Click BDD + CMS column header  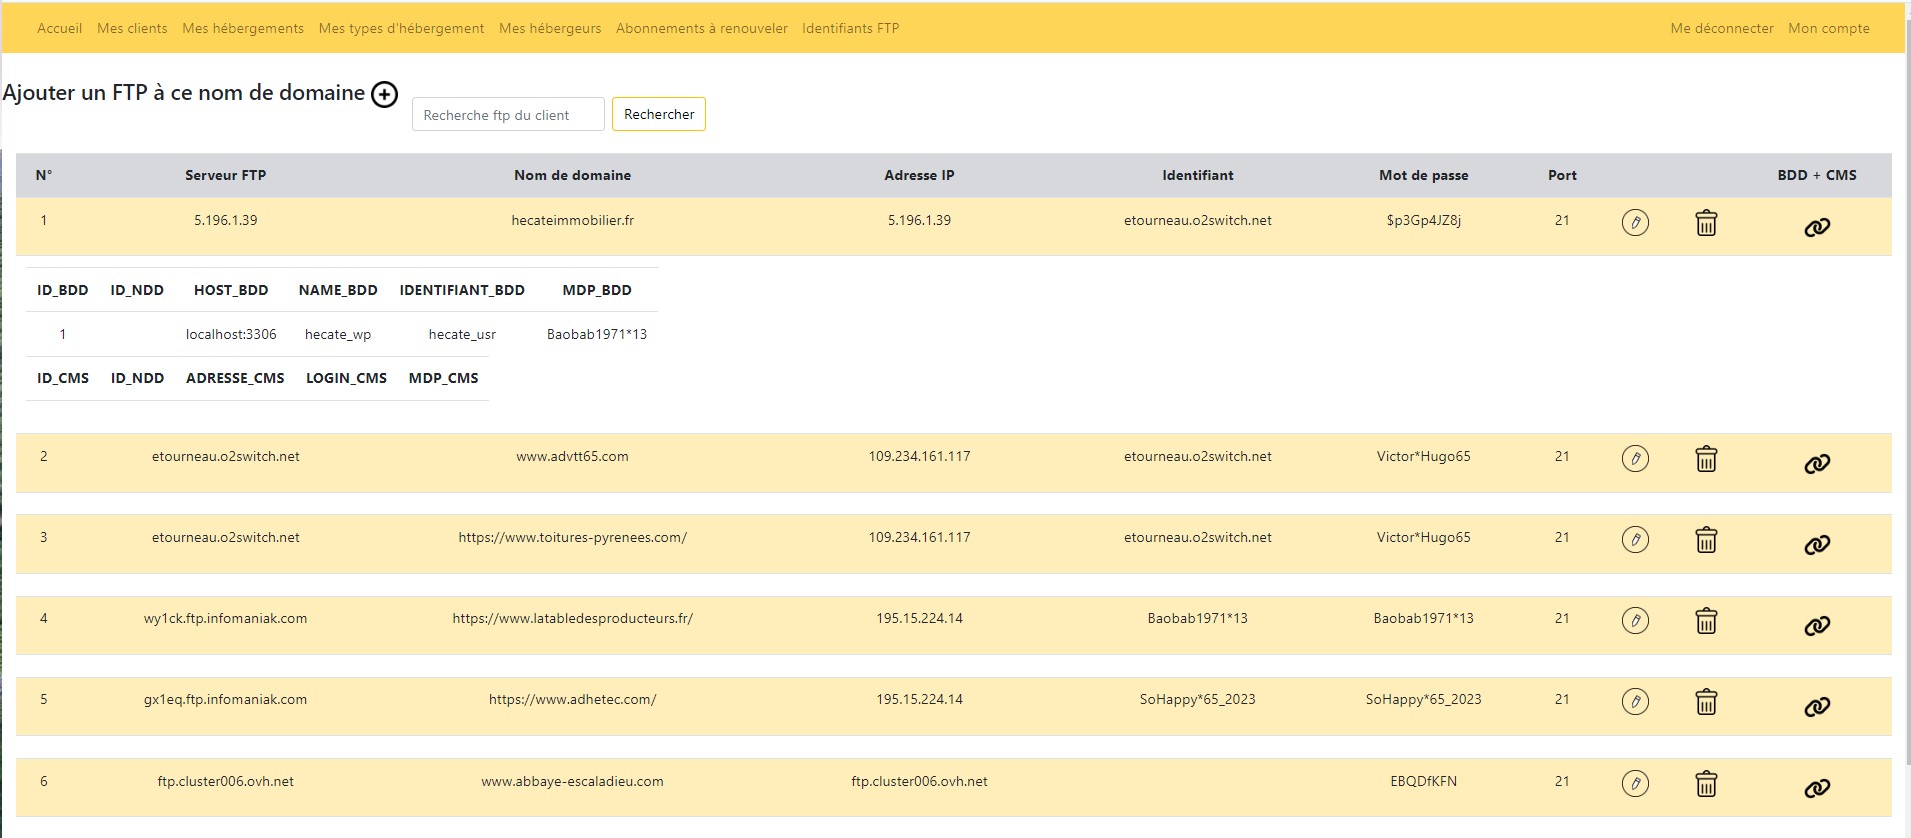click(1817, 175)
